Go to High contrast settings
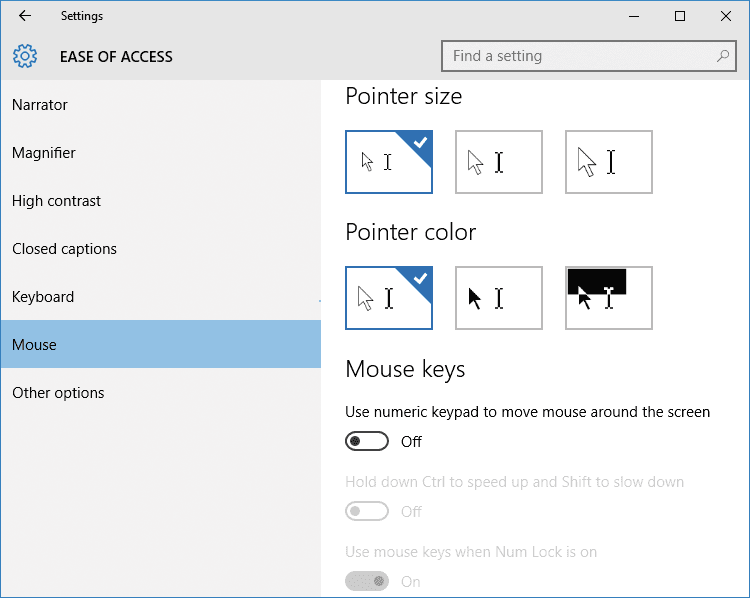Screen dimensions: 750x598 [56, 201]
